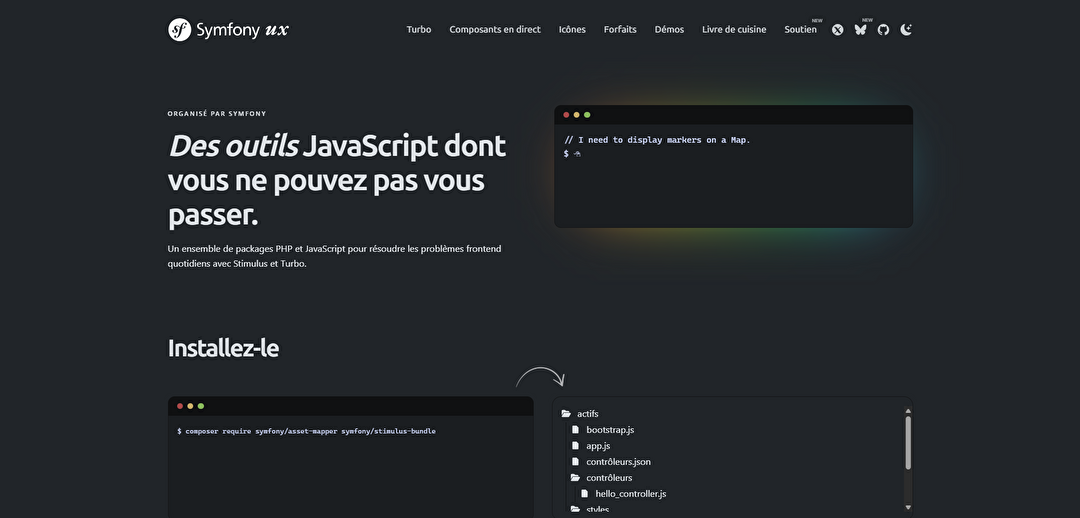This screenshot has width=1080, height=518.
Task: Click file icon next to bootstrap.js
Action: pyautogui.click(x=575, y=430)
